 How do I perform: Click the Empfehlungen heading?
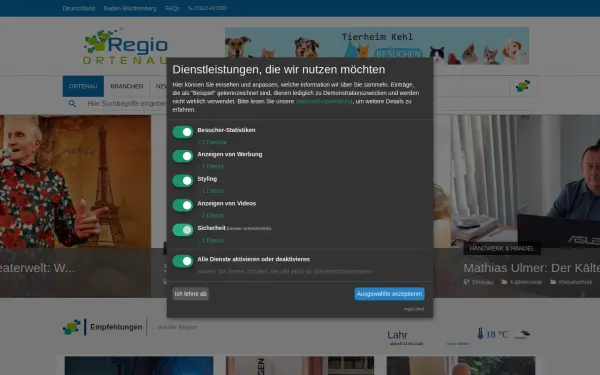116,327
